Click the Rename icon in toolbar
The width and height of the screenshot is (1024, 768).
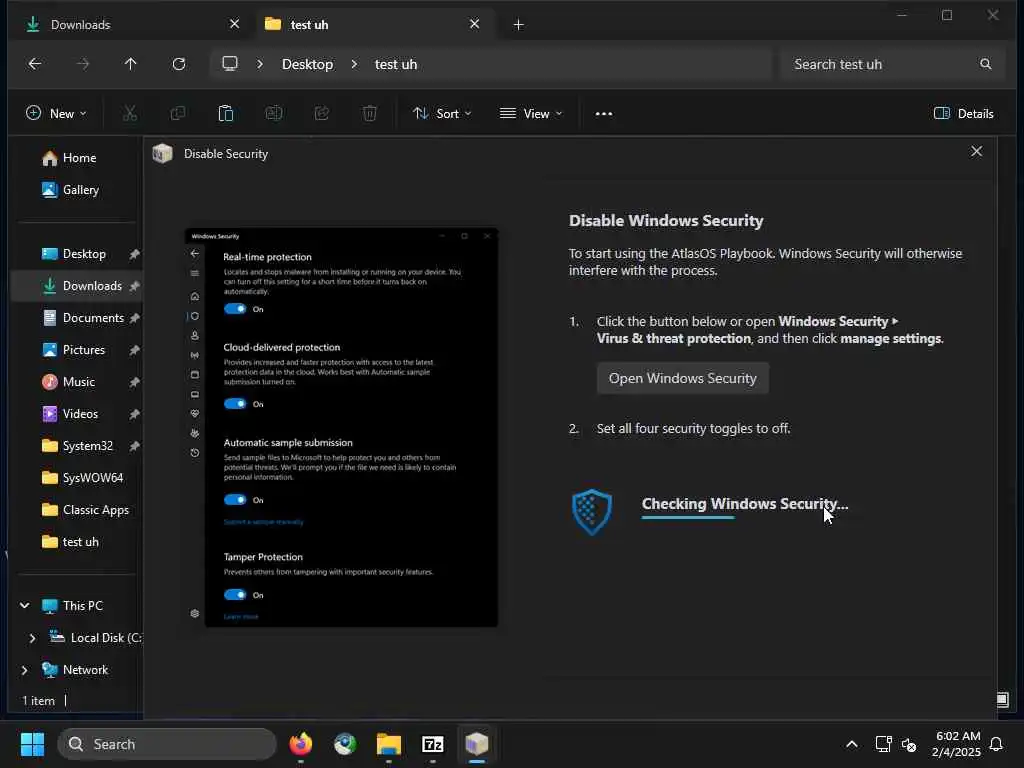click(x=274, y=114)
